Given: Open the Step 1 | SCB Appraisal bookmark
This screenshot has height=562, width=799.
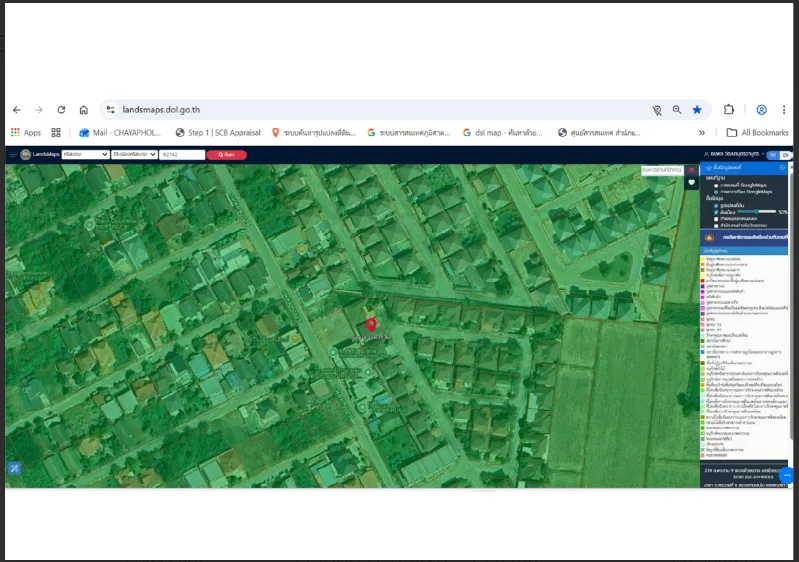Looking at the screenshot, I should [218, 132].
